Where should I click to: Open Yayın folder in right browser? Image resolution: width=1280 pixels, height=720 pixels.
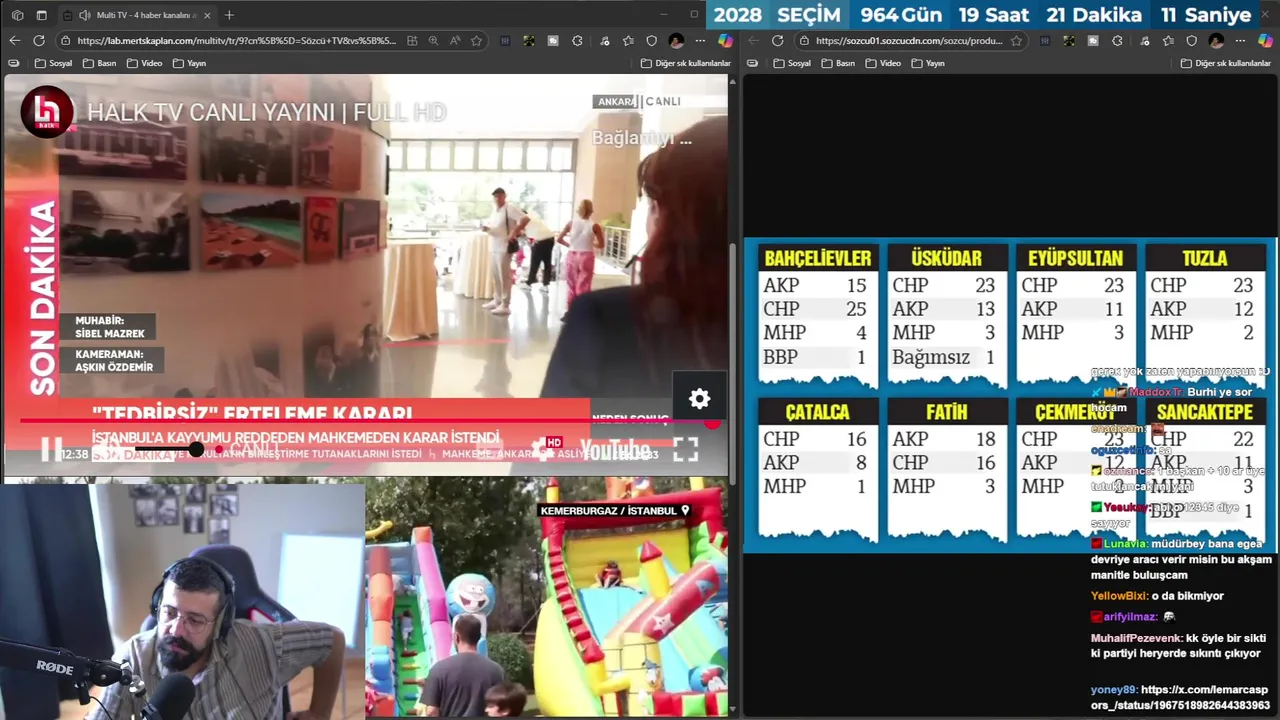(927, 63)
